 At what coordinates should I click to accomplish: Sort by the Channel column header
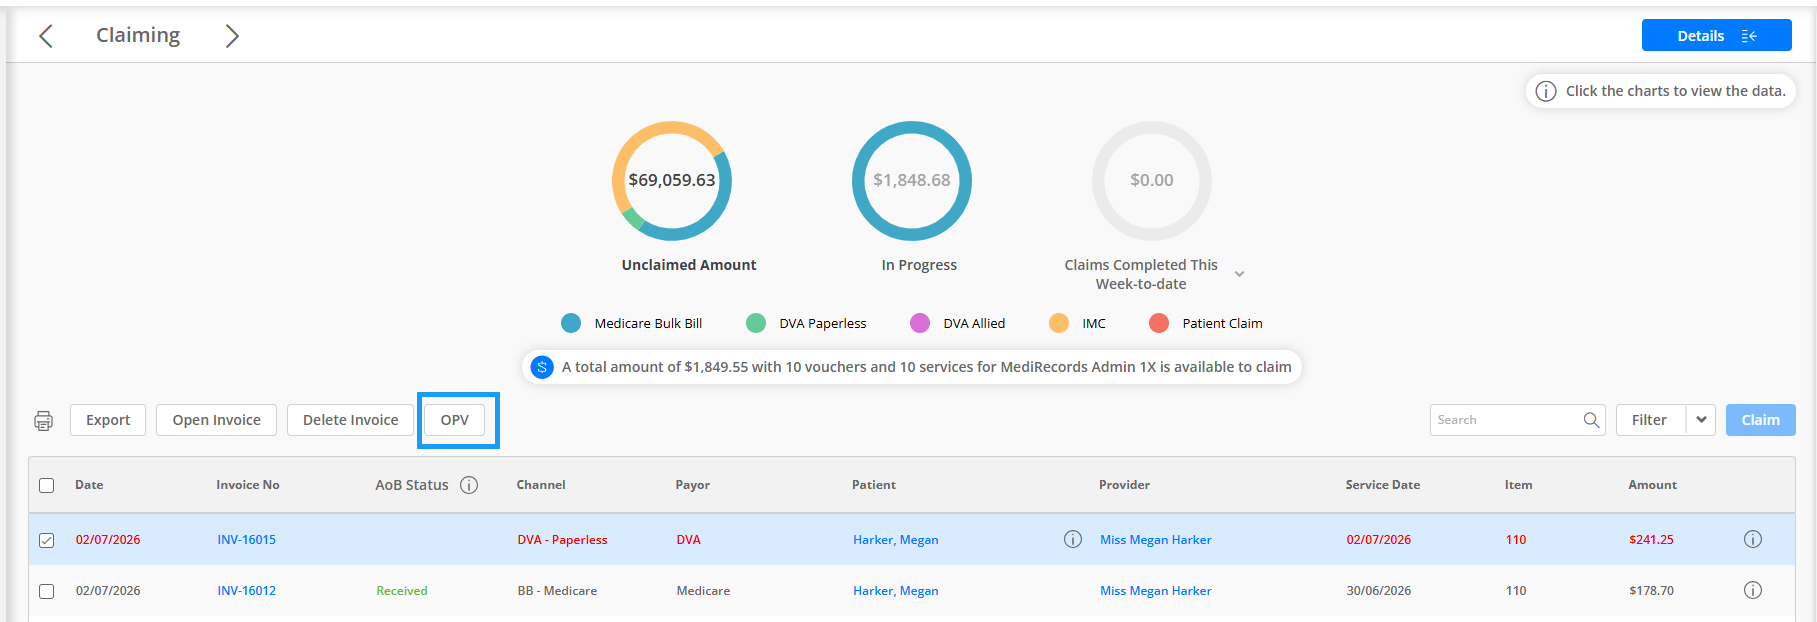coord(541,485)
